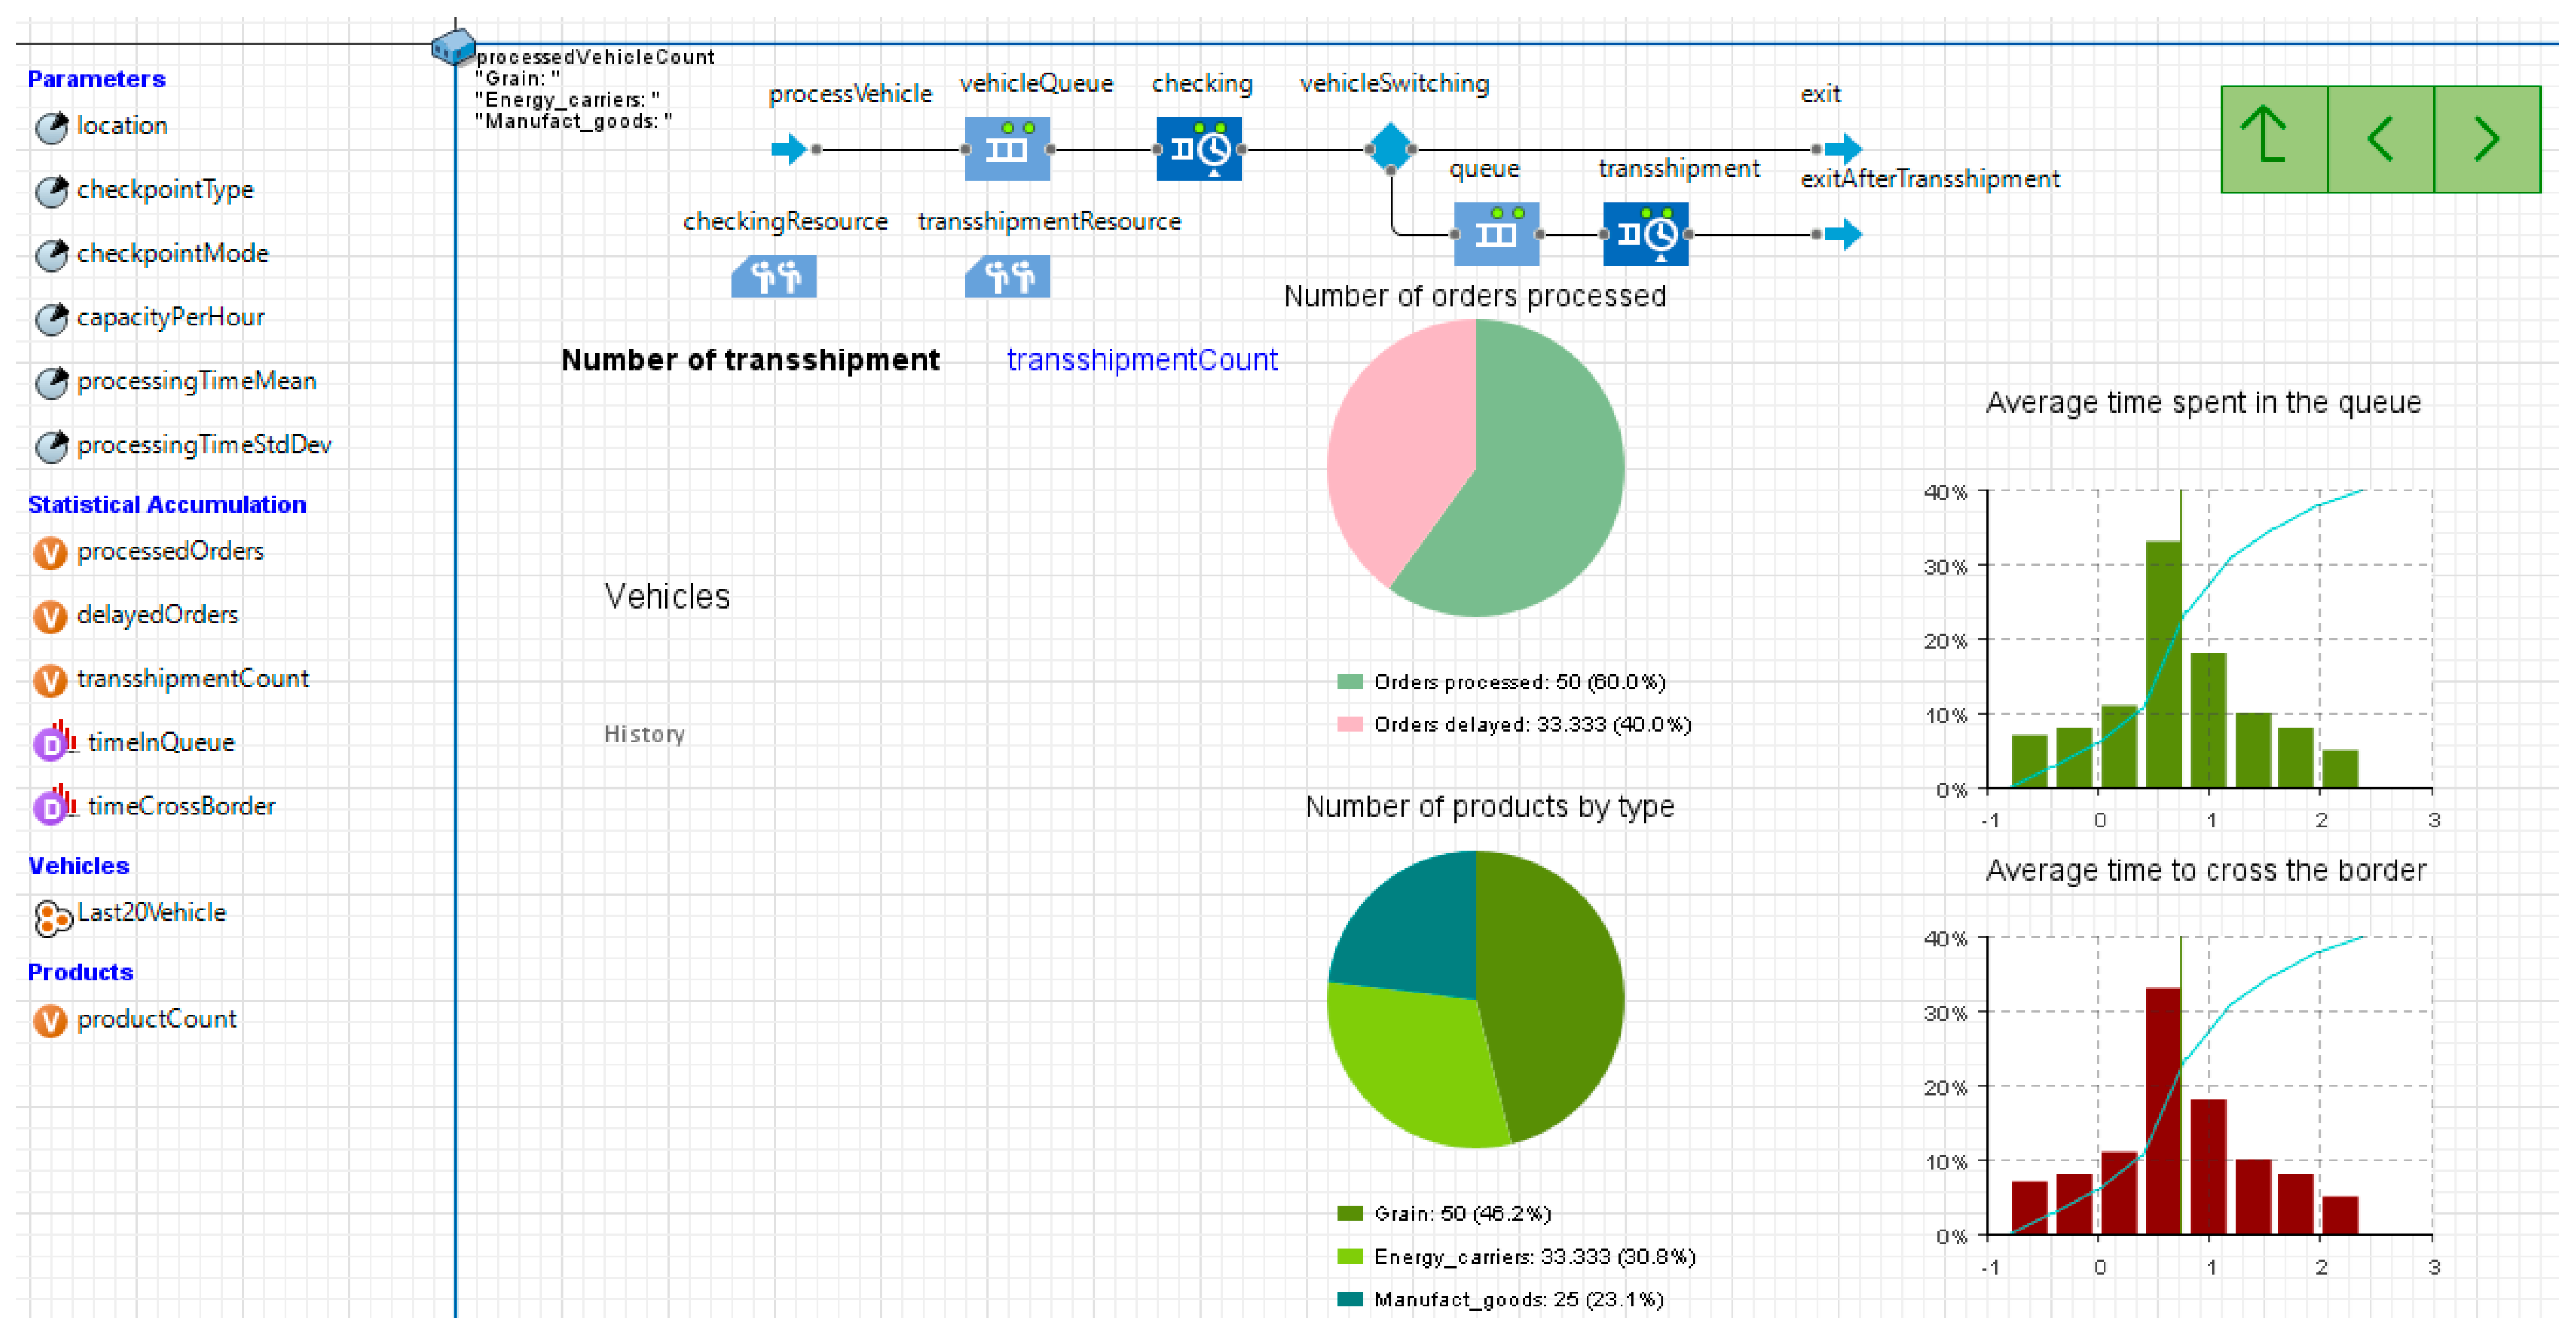Click the checkingResource pool icon
Viewport: 2576px width, 1330px height.
773,276
